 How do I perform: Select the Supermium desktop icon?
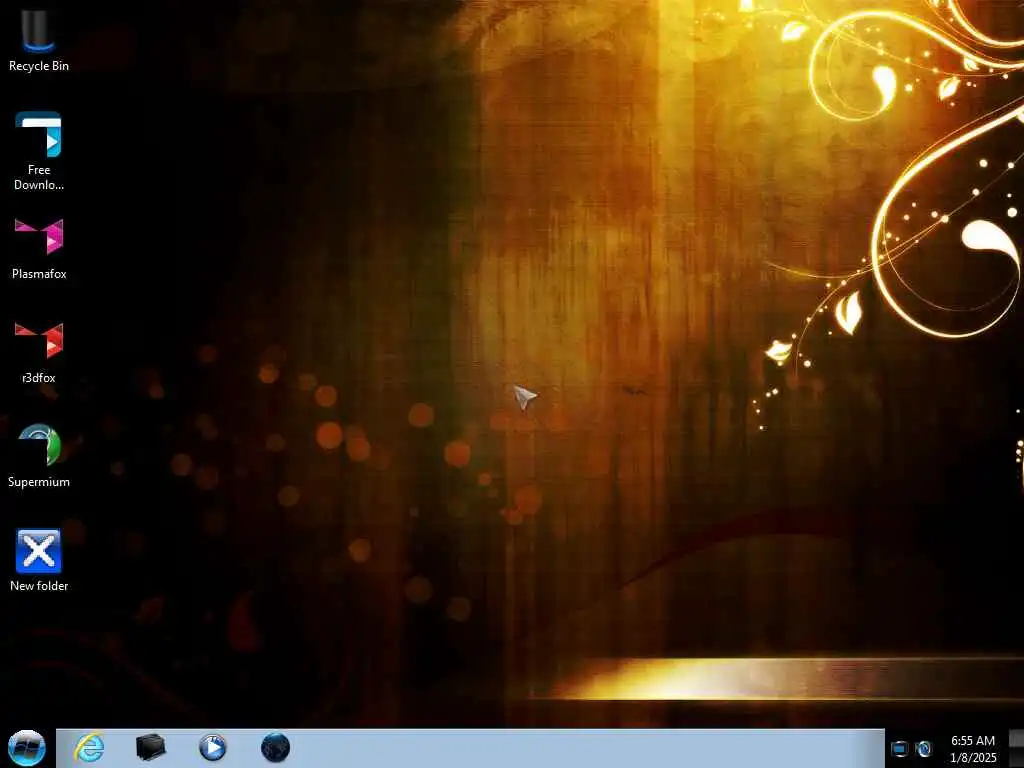pos(39,456)
